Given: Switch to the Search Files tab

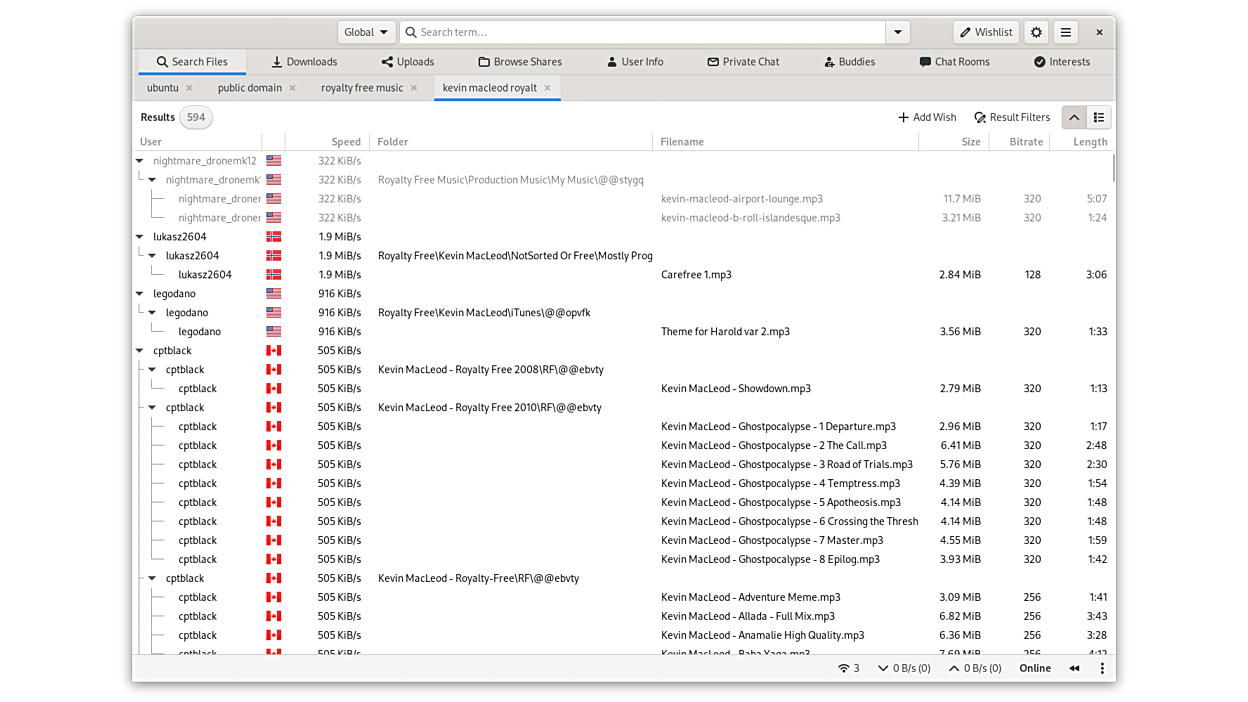Looking at the screenshot, I should pyautogui.click(x=192, y=62).
